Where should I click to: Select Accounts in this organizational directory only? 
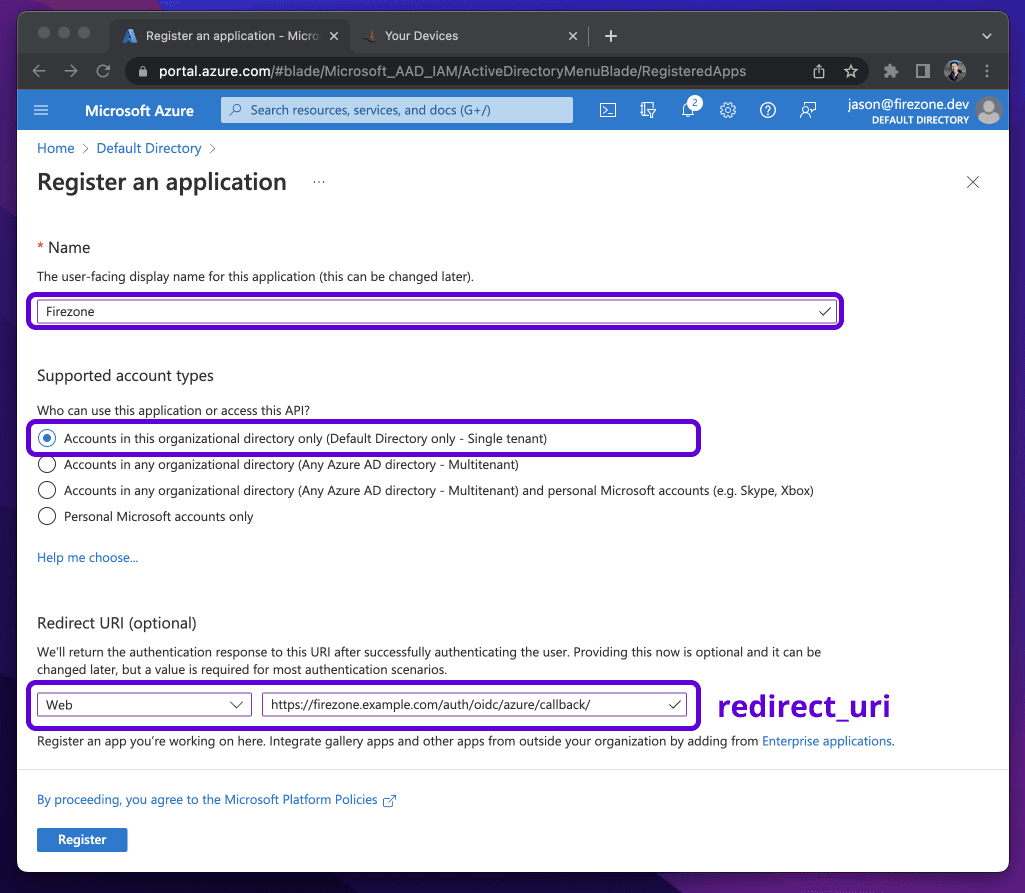point(46,437)
